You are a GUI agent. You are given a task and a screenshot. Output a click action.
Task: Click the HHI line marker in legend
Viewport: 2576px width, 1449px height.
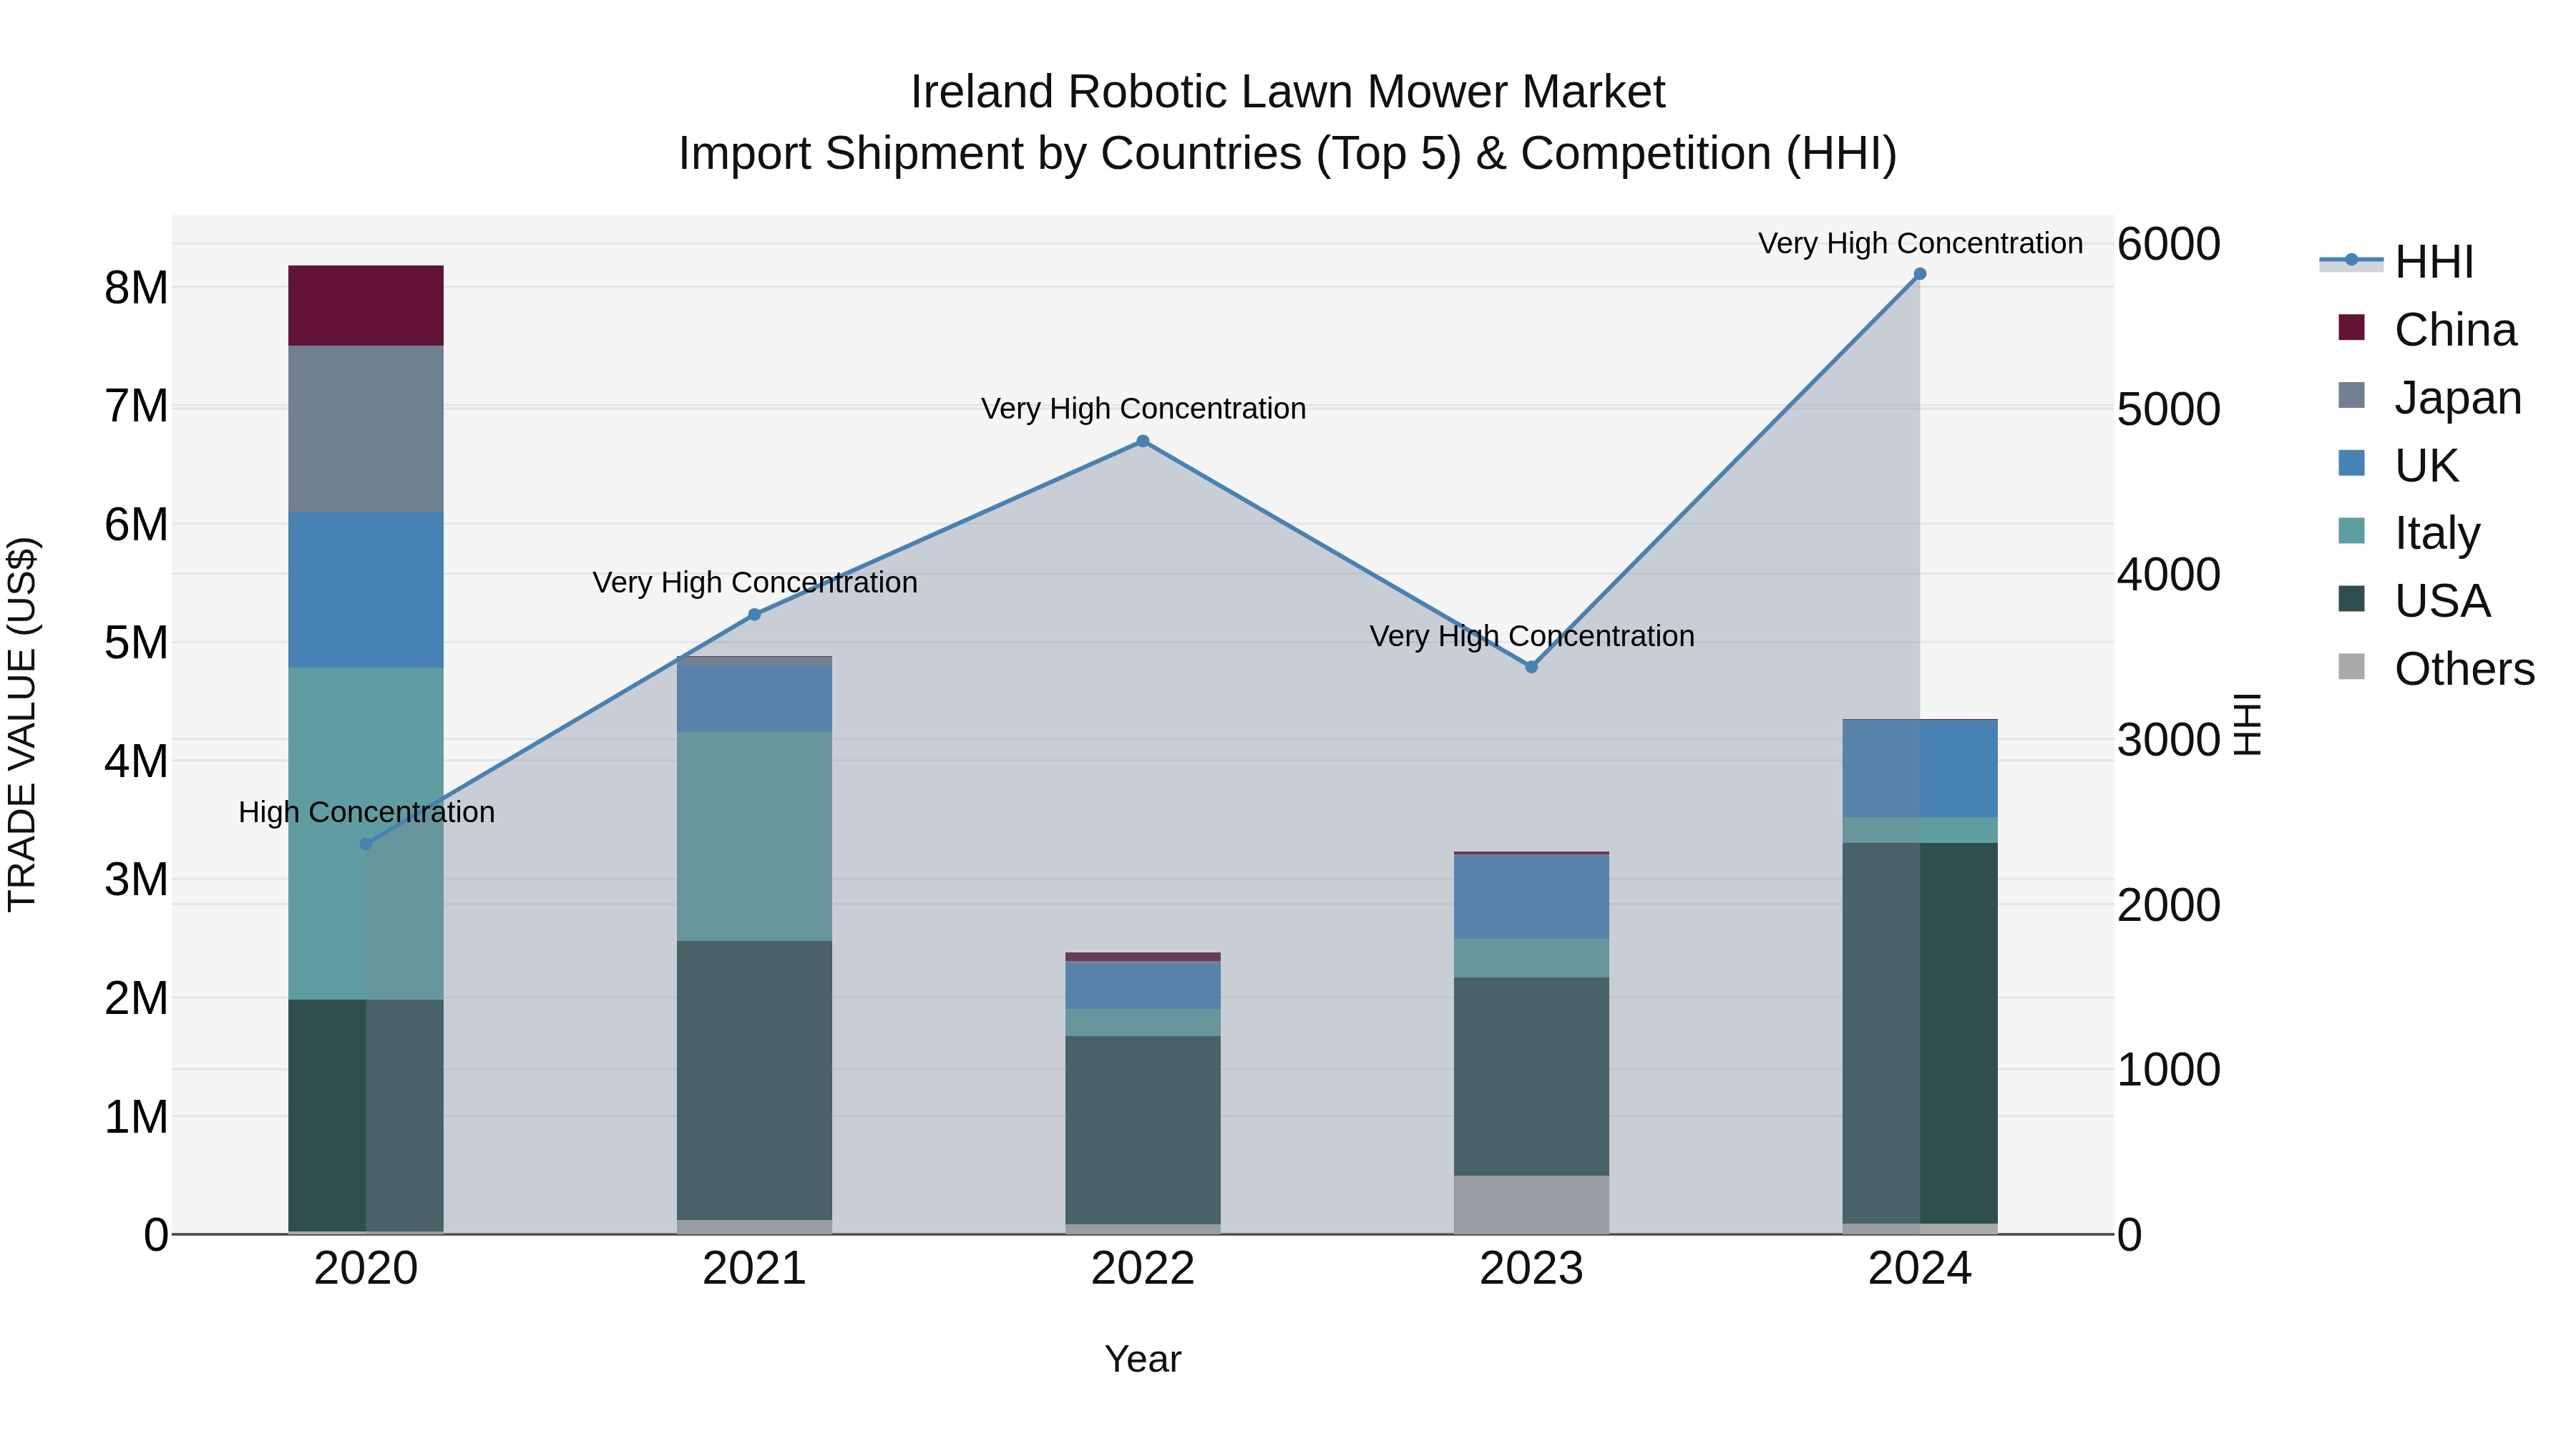(x=2352, y=260)
